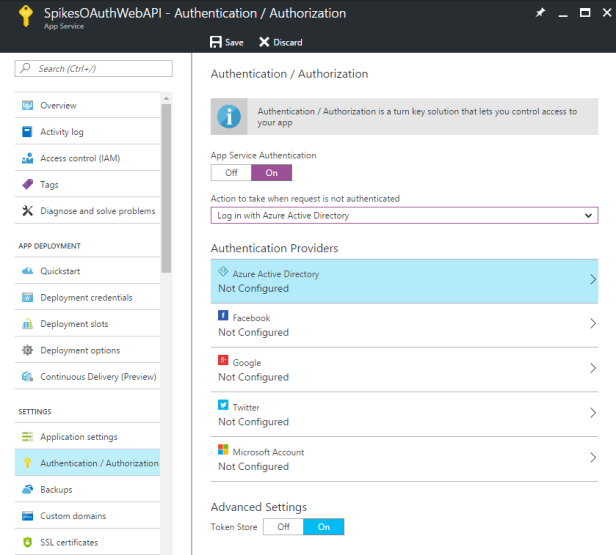Screen dimensions: 616x555
Task: Click the Deployment options gear icon
Action: pos(28,350)
